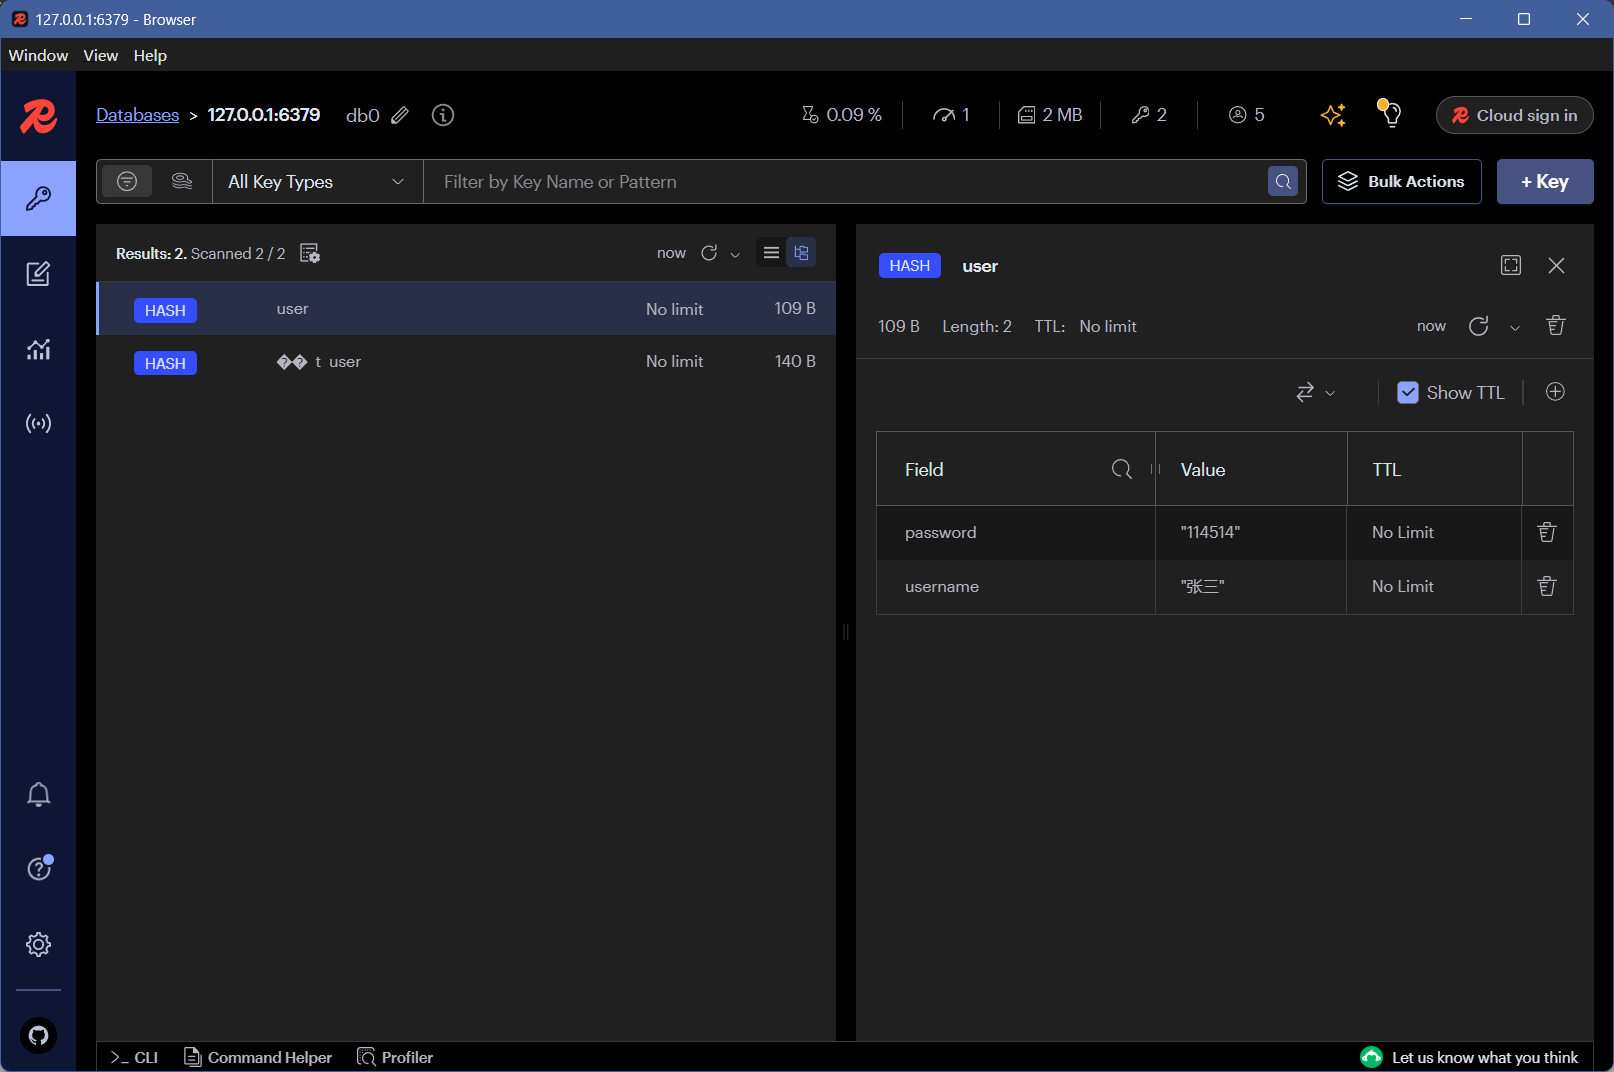Click the 2 MB memory statistic
1614x1072 pixels.
click(x=1050, y=115)
